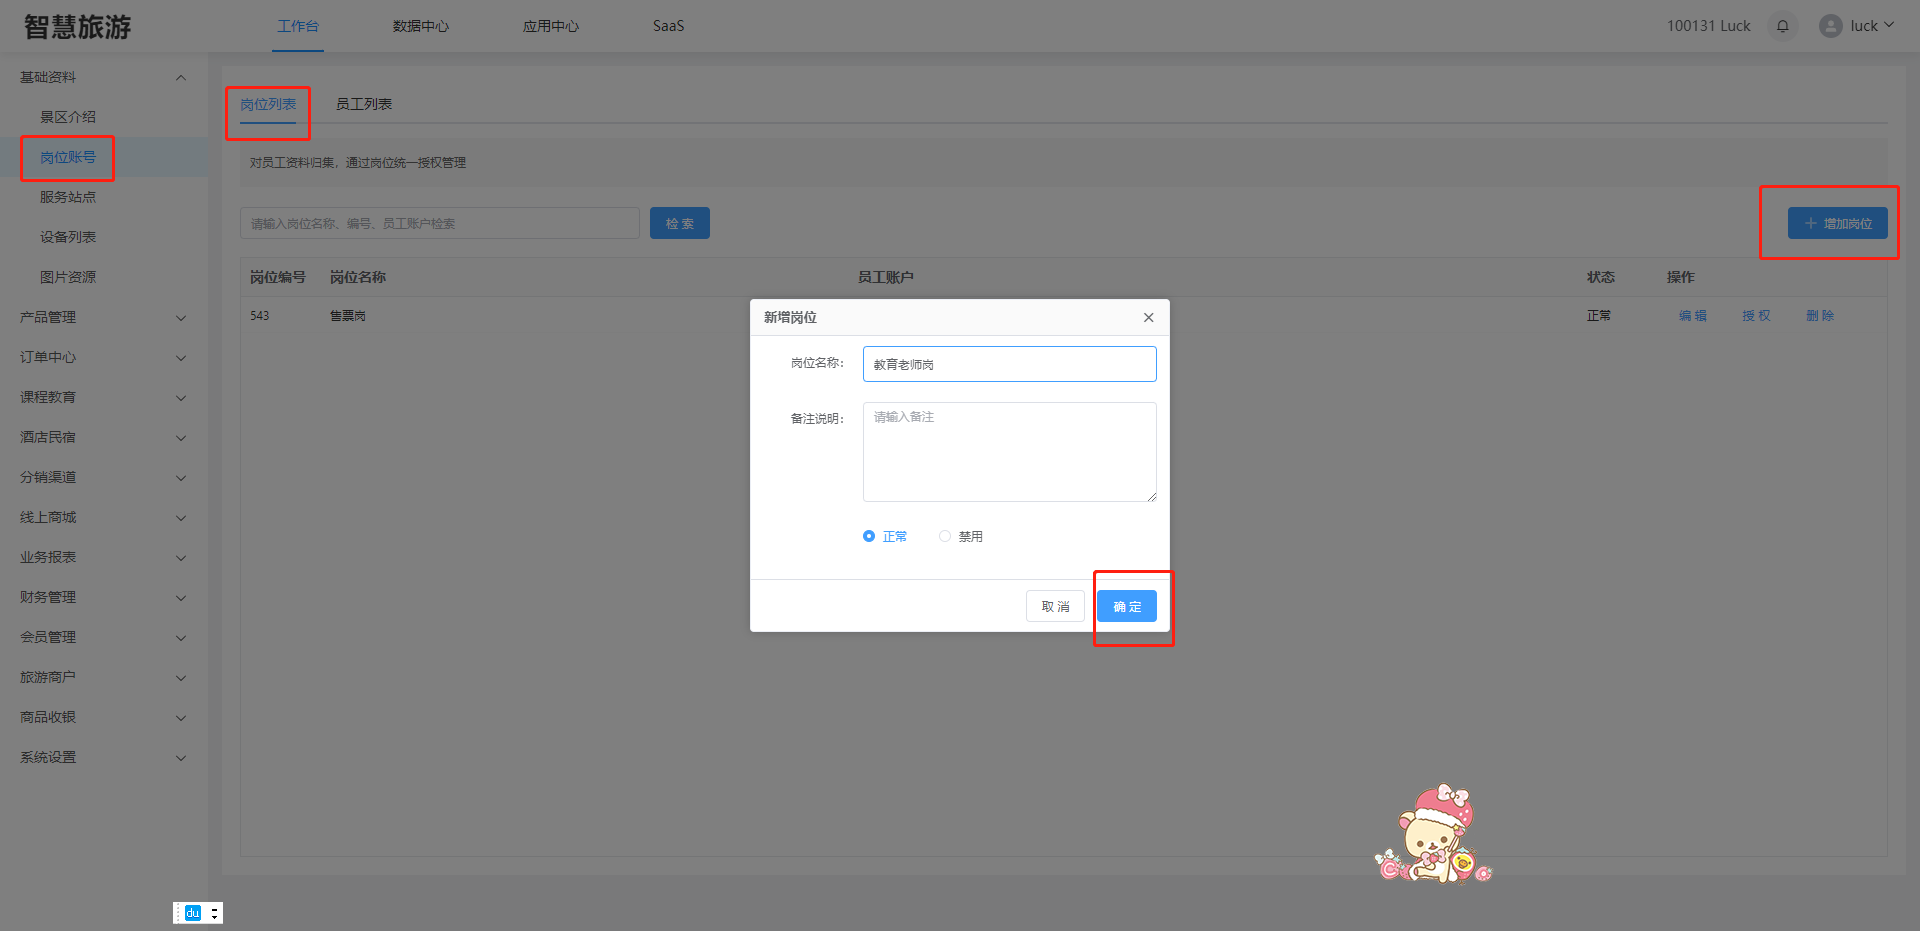Click 编辑 link for 售票岗 row
The image size is (1920, 931).
(1692, 316)
